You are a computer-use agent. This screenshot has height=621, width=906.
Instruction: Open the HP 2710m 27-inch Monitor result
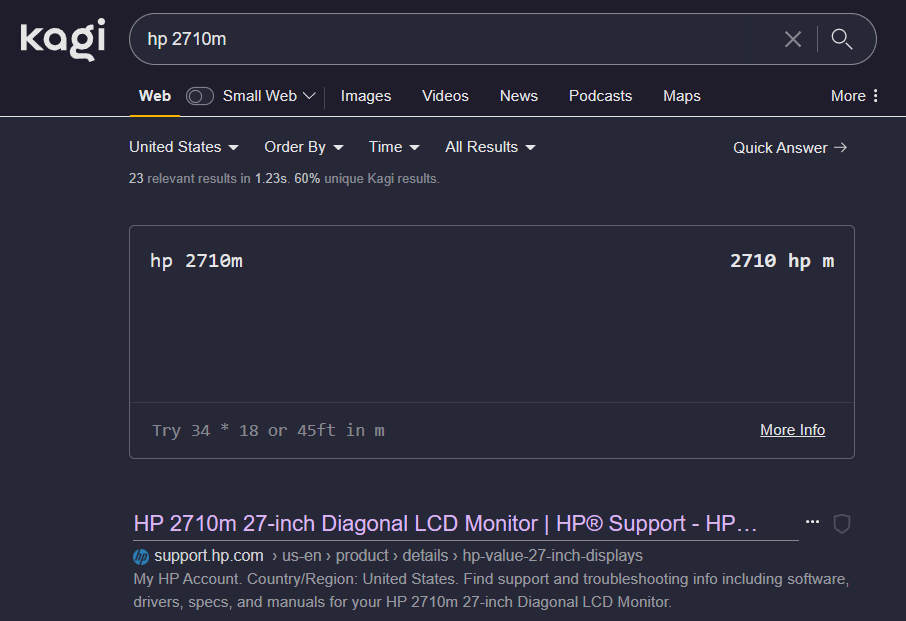[445, 524]
